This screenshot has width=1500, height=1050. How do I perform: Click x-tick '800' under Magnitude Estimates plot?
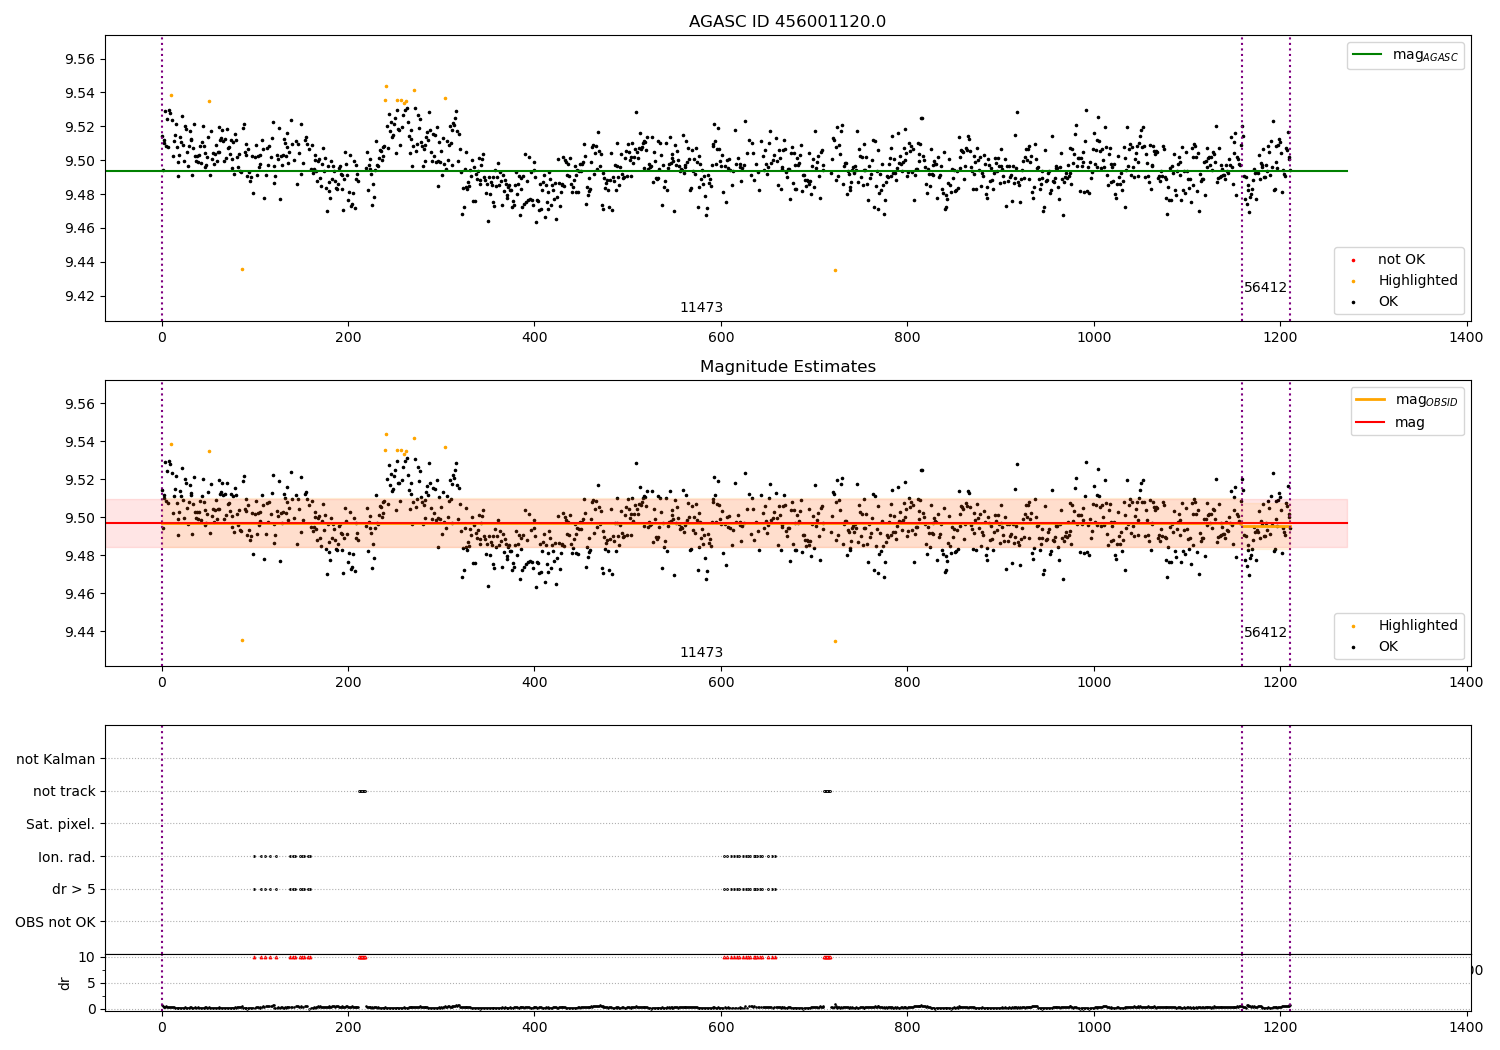[x=907, y=683]
